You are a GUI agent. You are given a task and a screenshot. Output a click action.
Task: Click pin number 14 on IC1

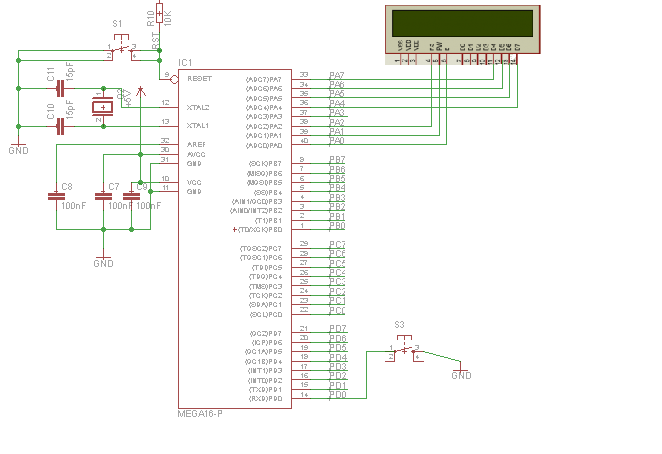pos(304,394)
